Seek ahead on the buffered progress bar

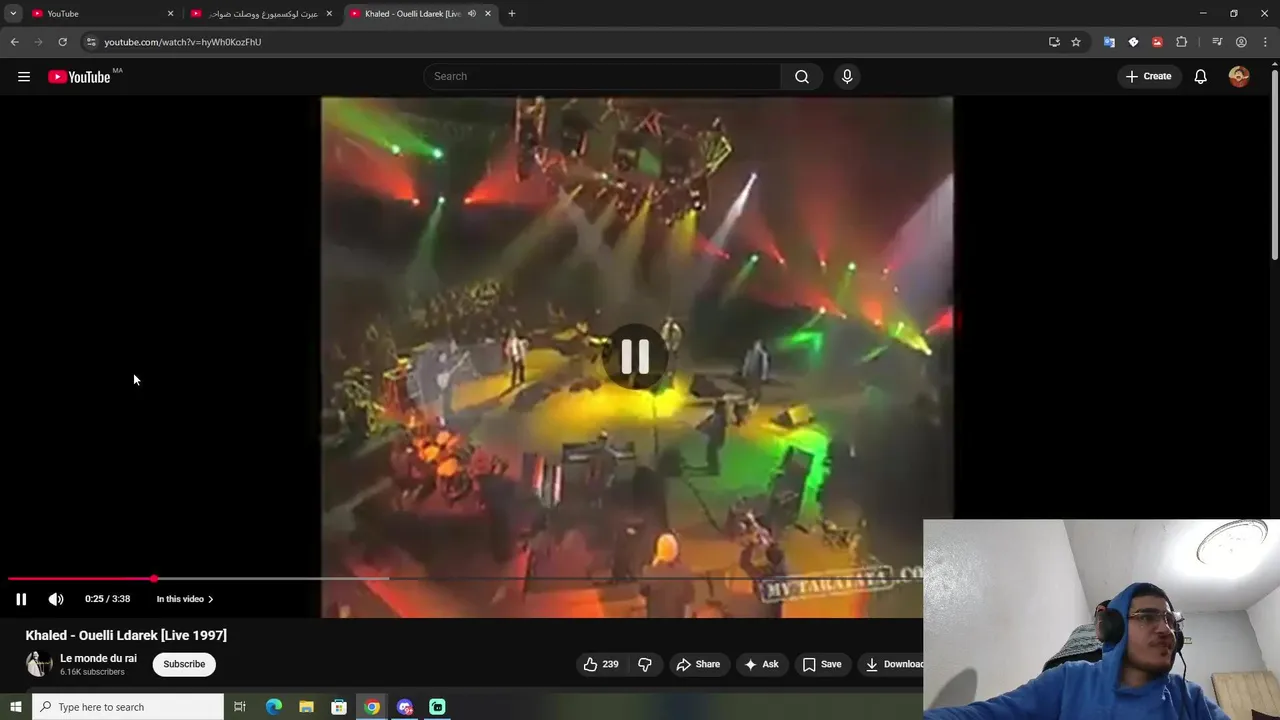pos(270,579)
